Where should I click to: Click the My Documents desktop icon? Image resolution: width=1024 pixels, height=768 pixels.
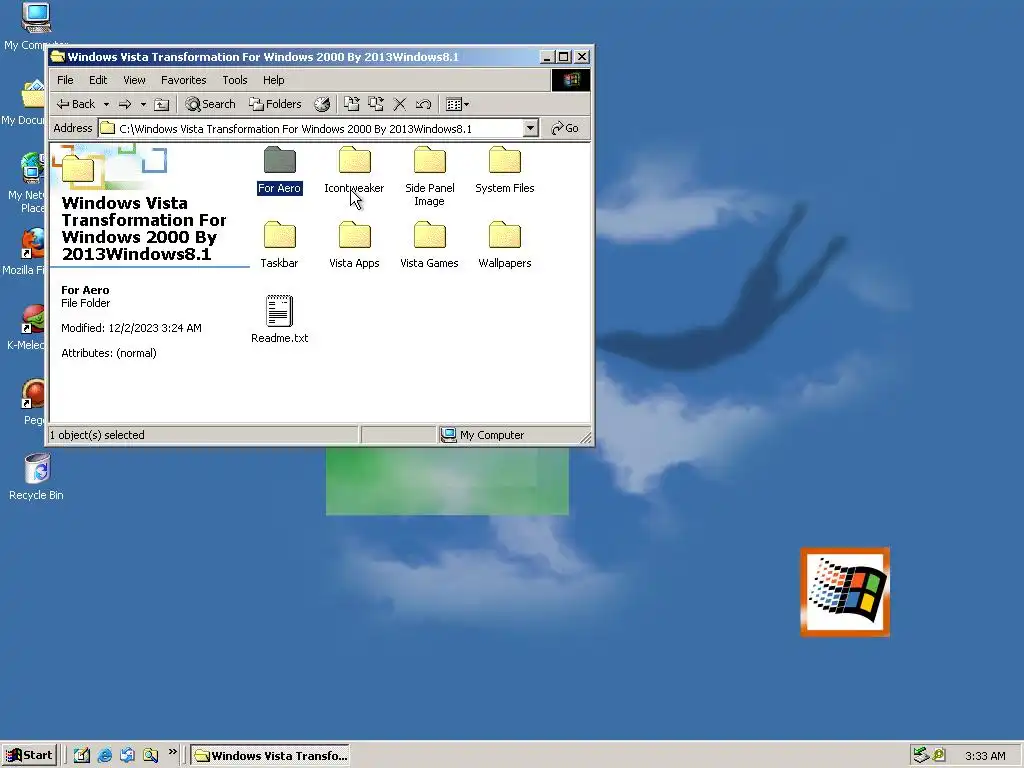24,103
